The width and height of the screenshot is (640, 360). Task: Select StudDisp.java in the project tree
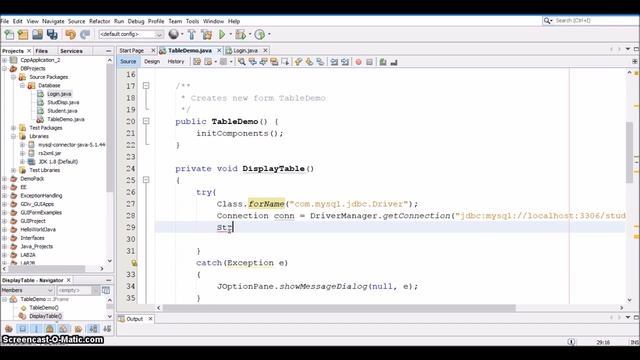click(x=63, y=102)
